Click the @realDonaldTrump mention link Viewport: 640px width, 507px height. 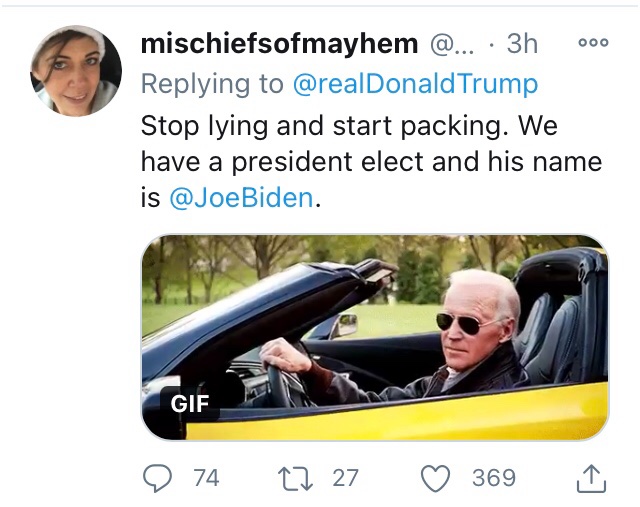pos(416,84)
